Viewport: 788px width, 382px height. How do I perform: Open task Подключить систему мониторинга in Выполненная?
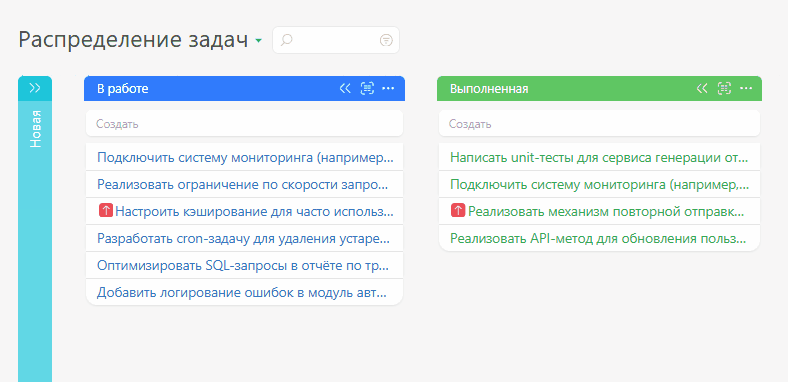pos(599,184)
